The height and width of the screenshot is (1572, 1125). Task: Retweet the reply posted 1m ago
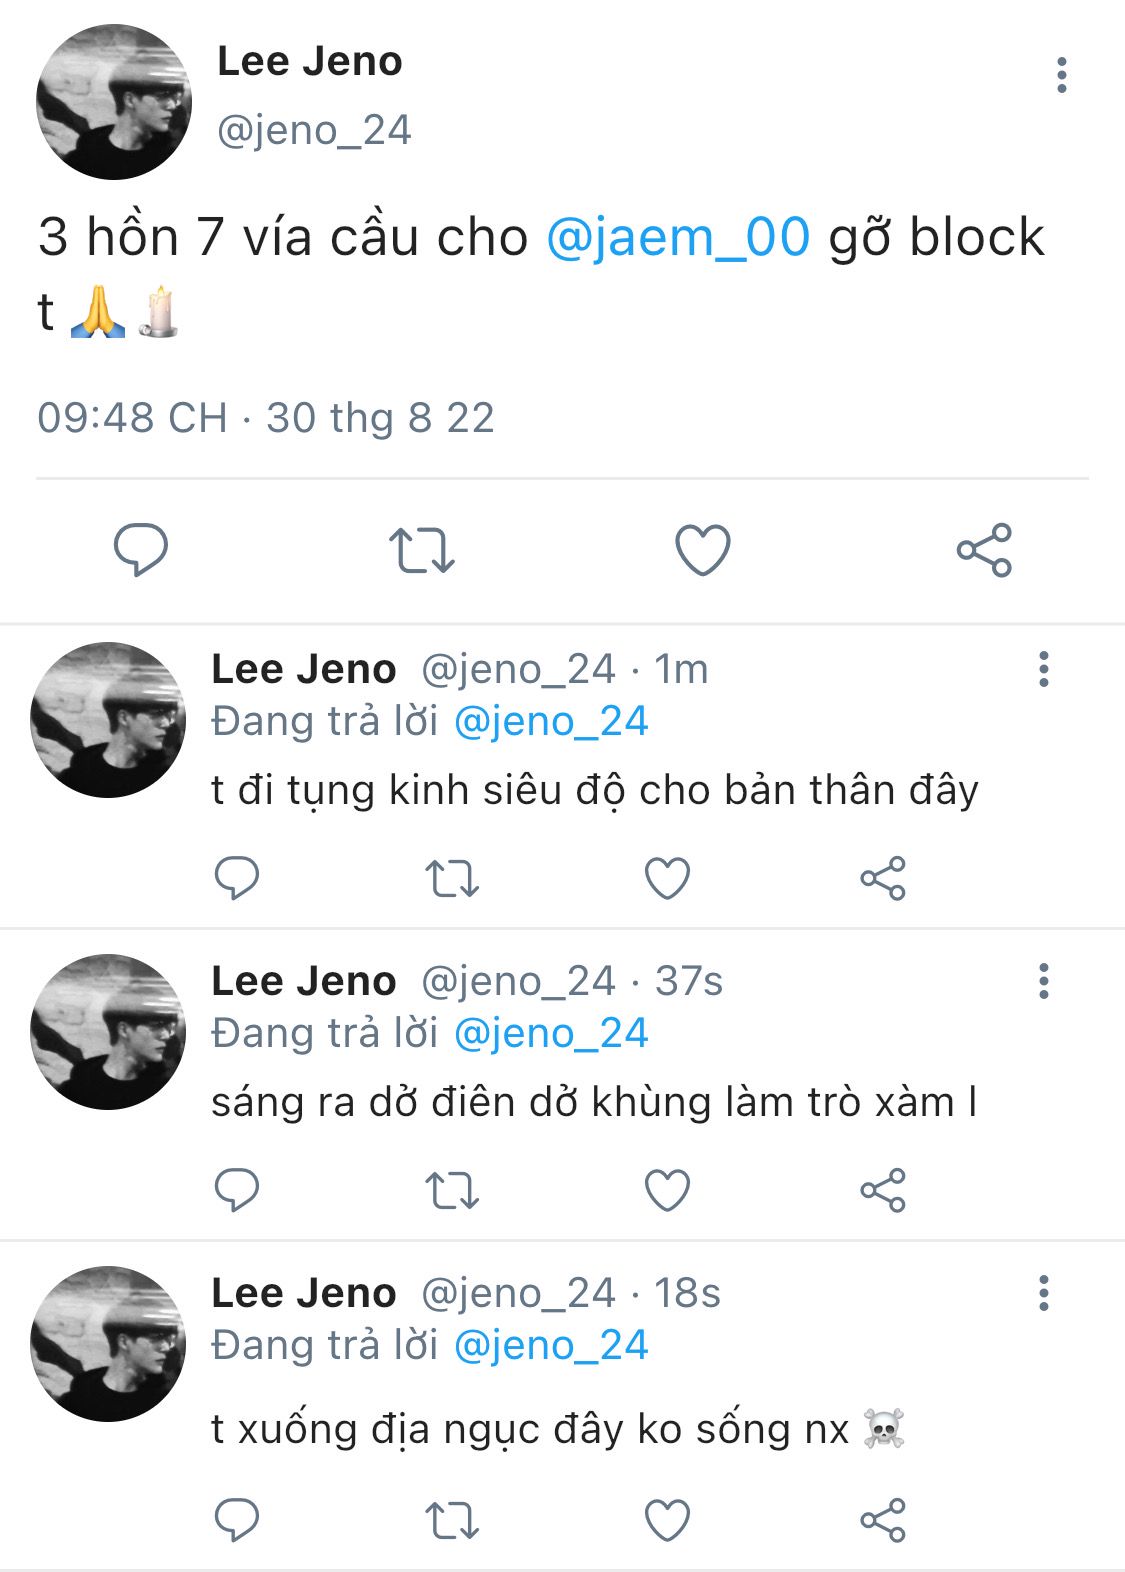[x=452, y=879]
